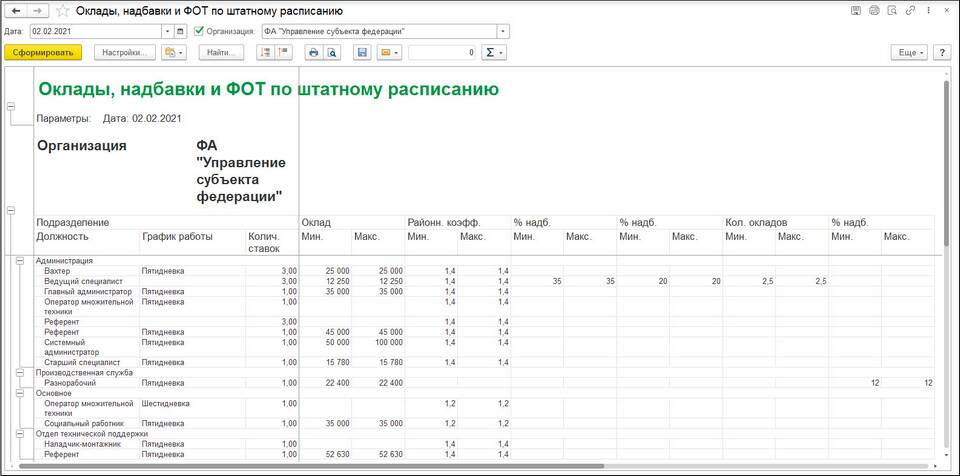The width and height of the screenshot is (960, 476).
Task: Select the Главный администратор cell
Action: (x=86, y=291)
